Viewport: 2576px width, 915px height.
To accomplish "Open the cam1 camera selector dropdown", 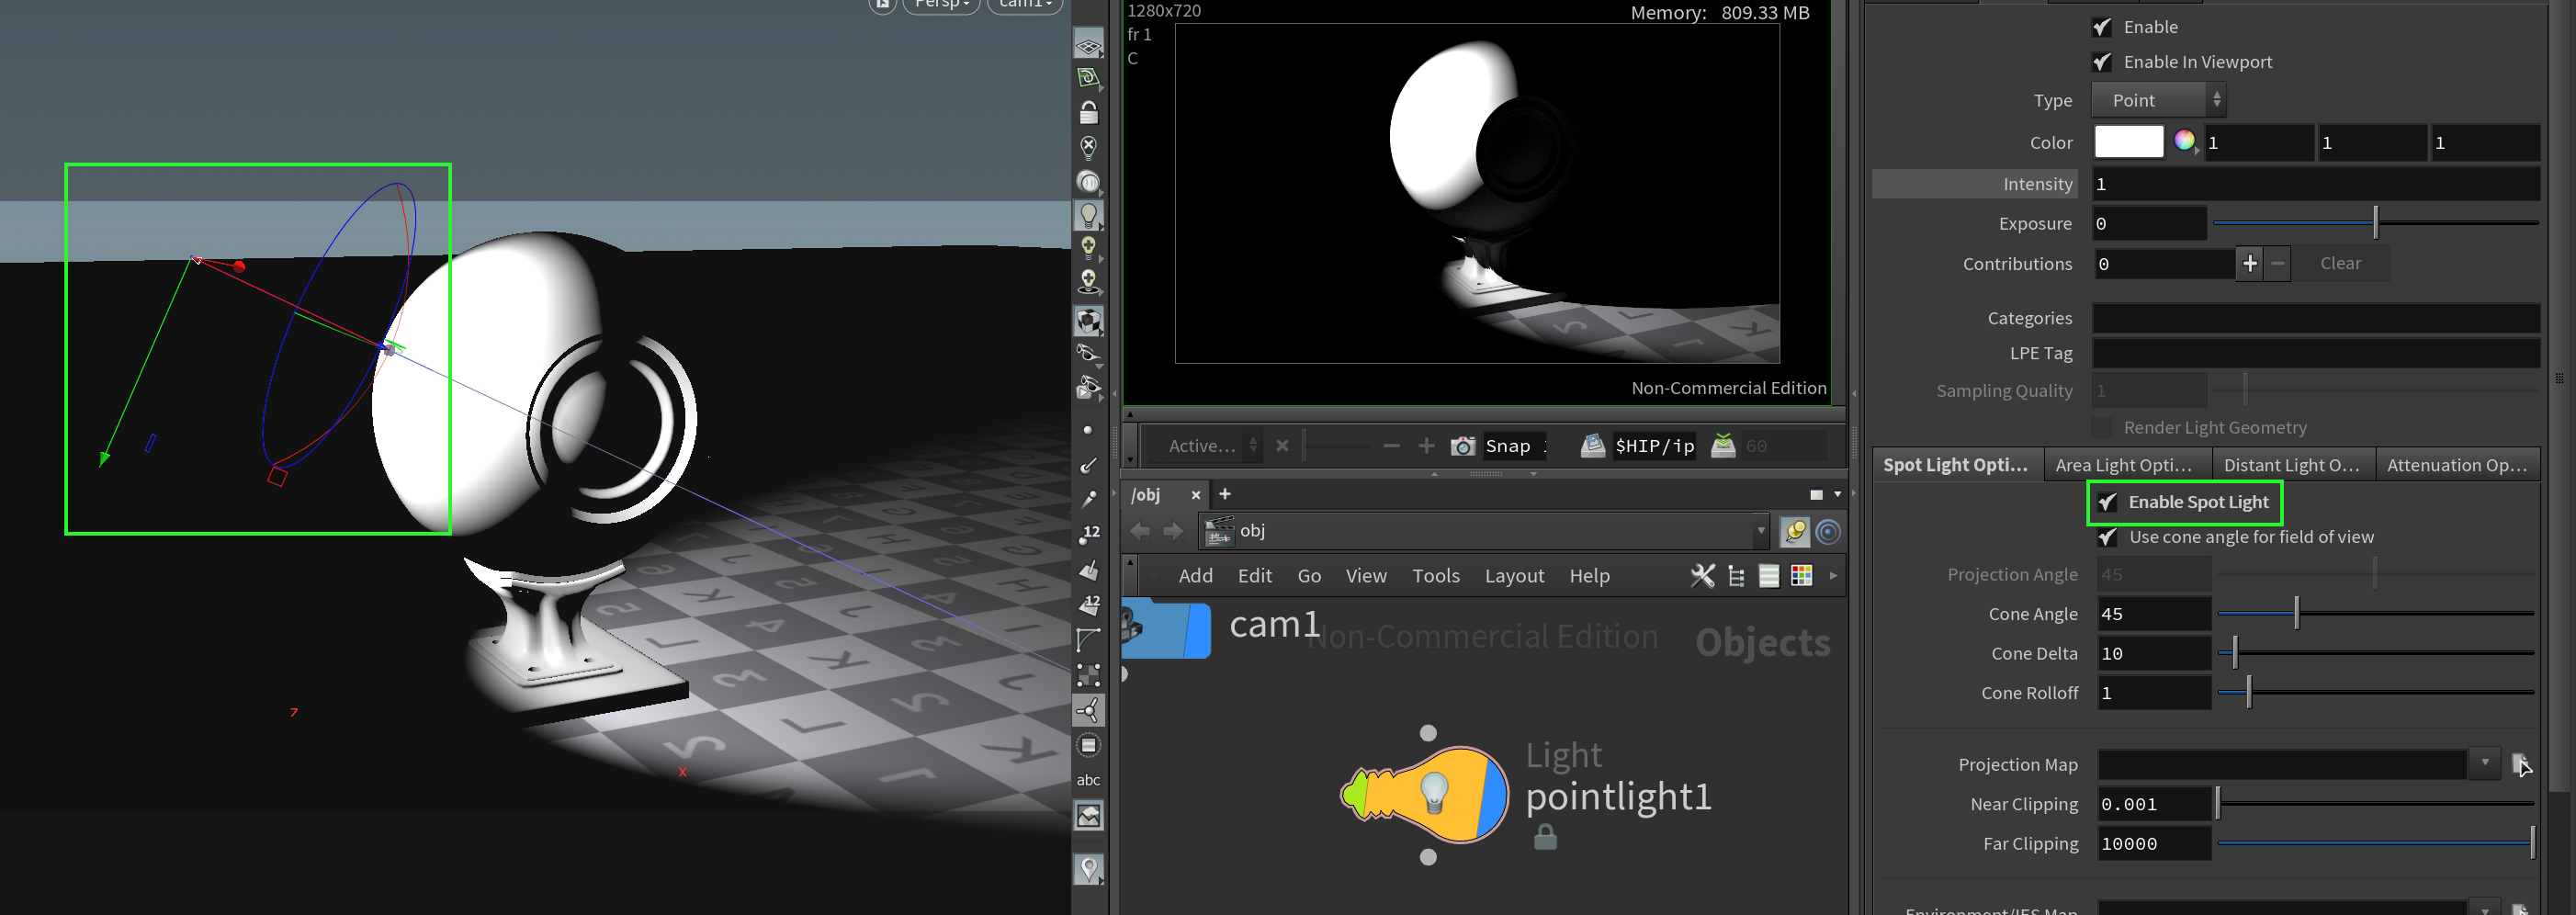I will point(1023,5).
